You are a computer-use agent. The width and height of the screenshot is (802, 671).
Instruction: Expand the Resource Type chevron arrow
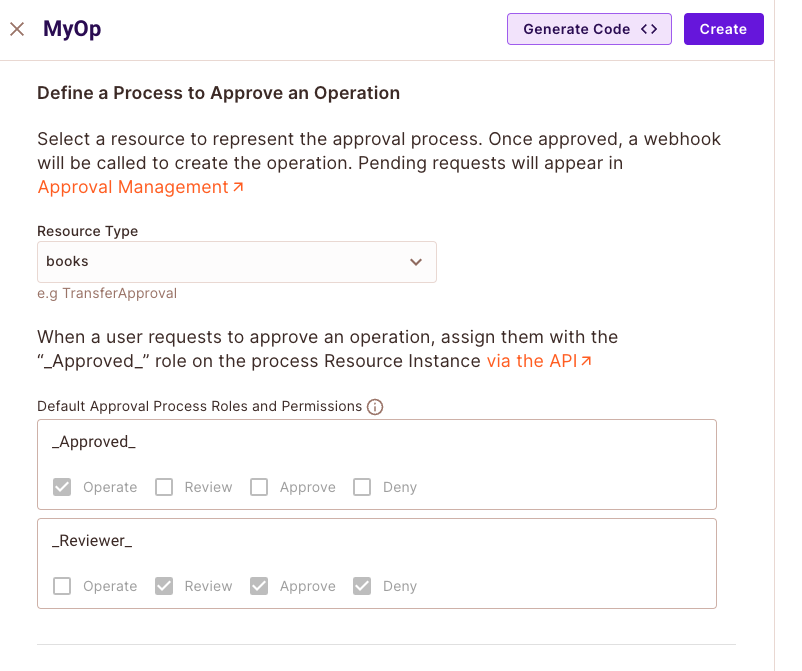point(416,262)
